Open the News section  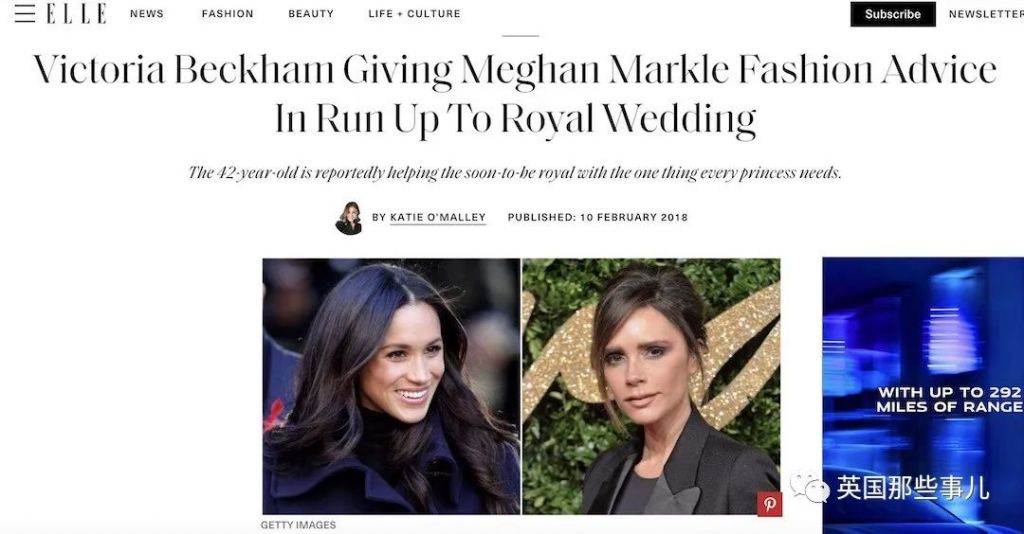point(147,14)
